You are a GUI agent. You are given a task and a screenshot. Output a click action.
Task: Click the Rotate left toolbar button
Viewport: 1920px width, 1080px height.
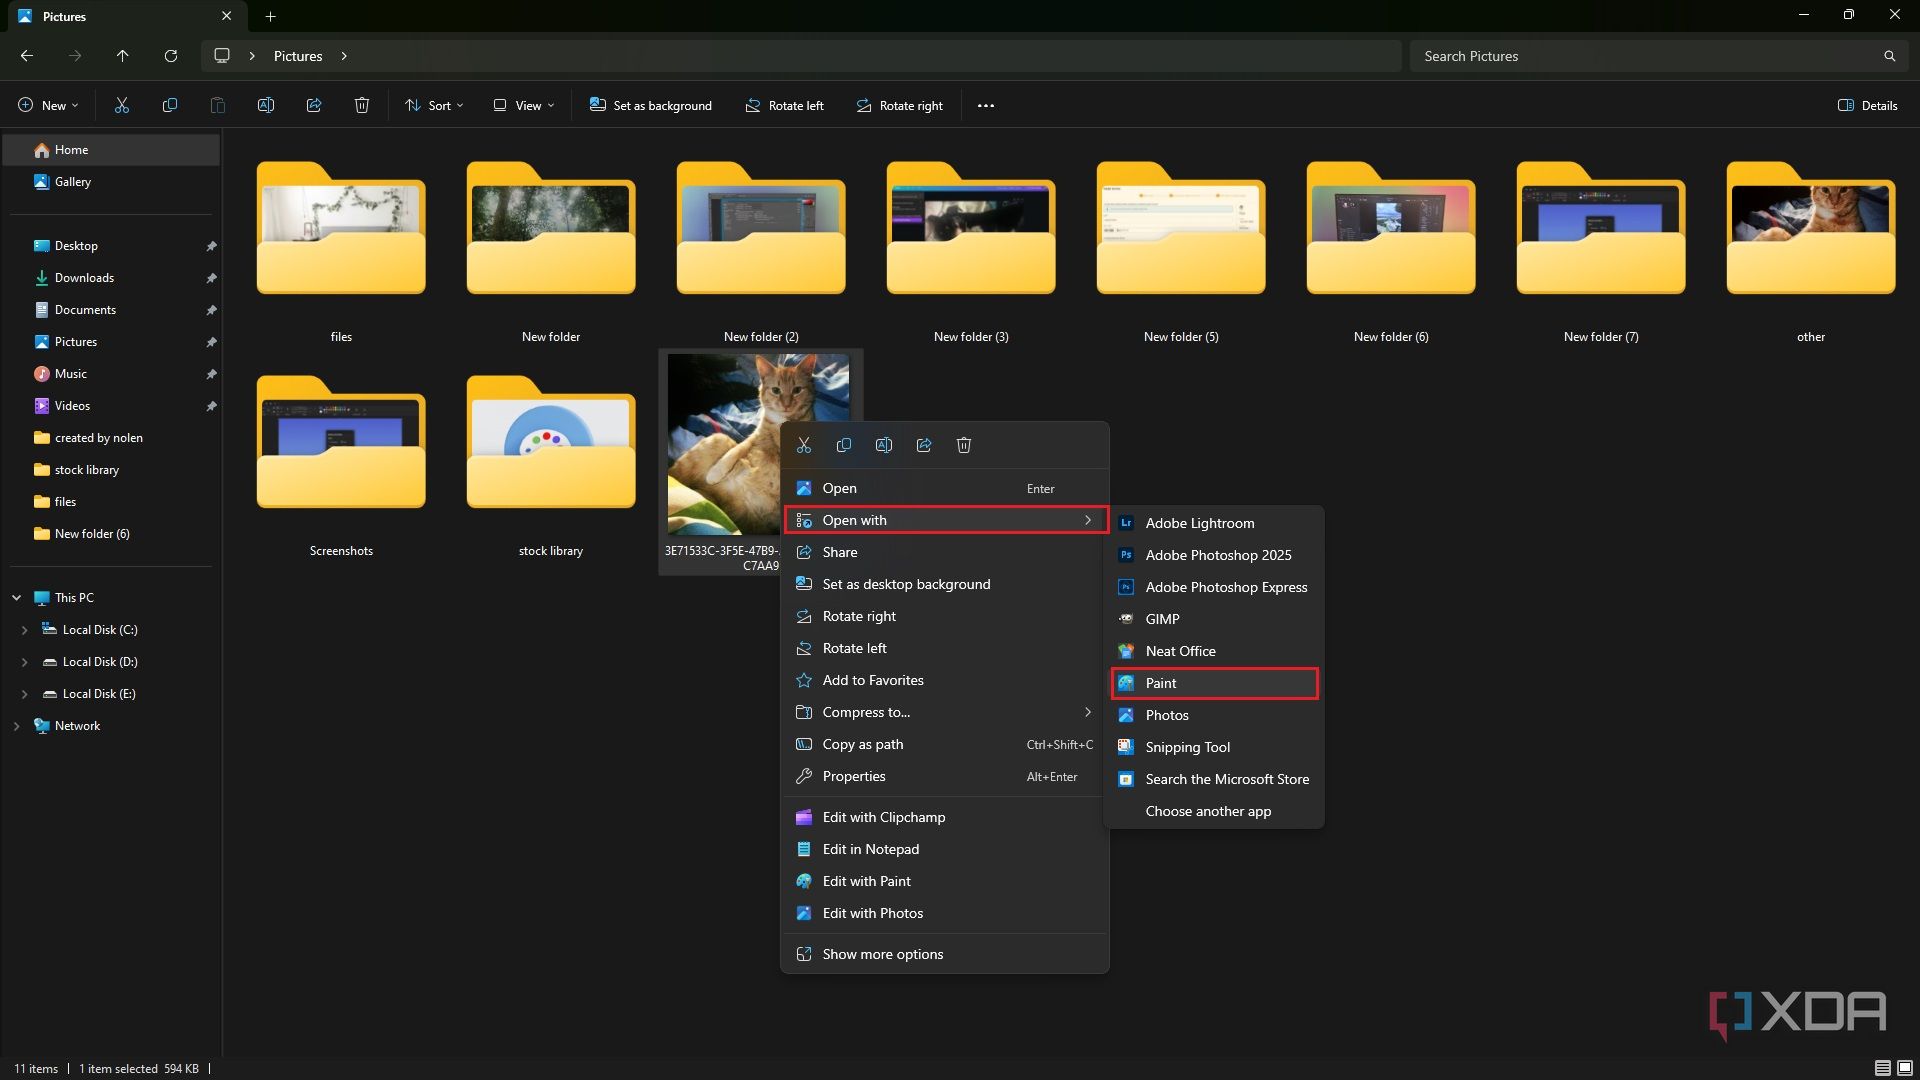[785, 105]
